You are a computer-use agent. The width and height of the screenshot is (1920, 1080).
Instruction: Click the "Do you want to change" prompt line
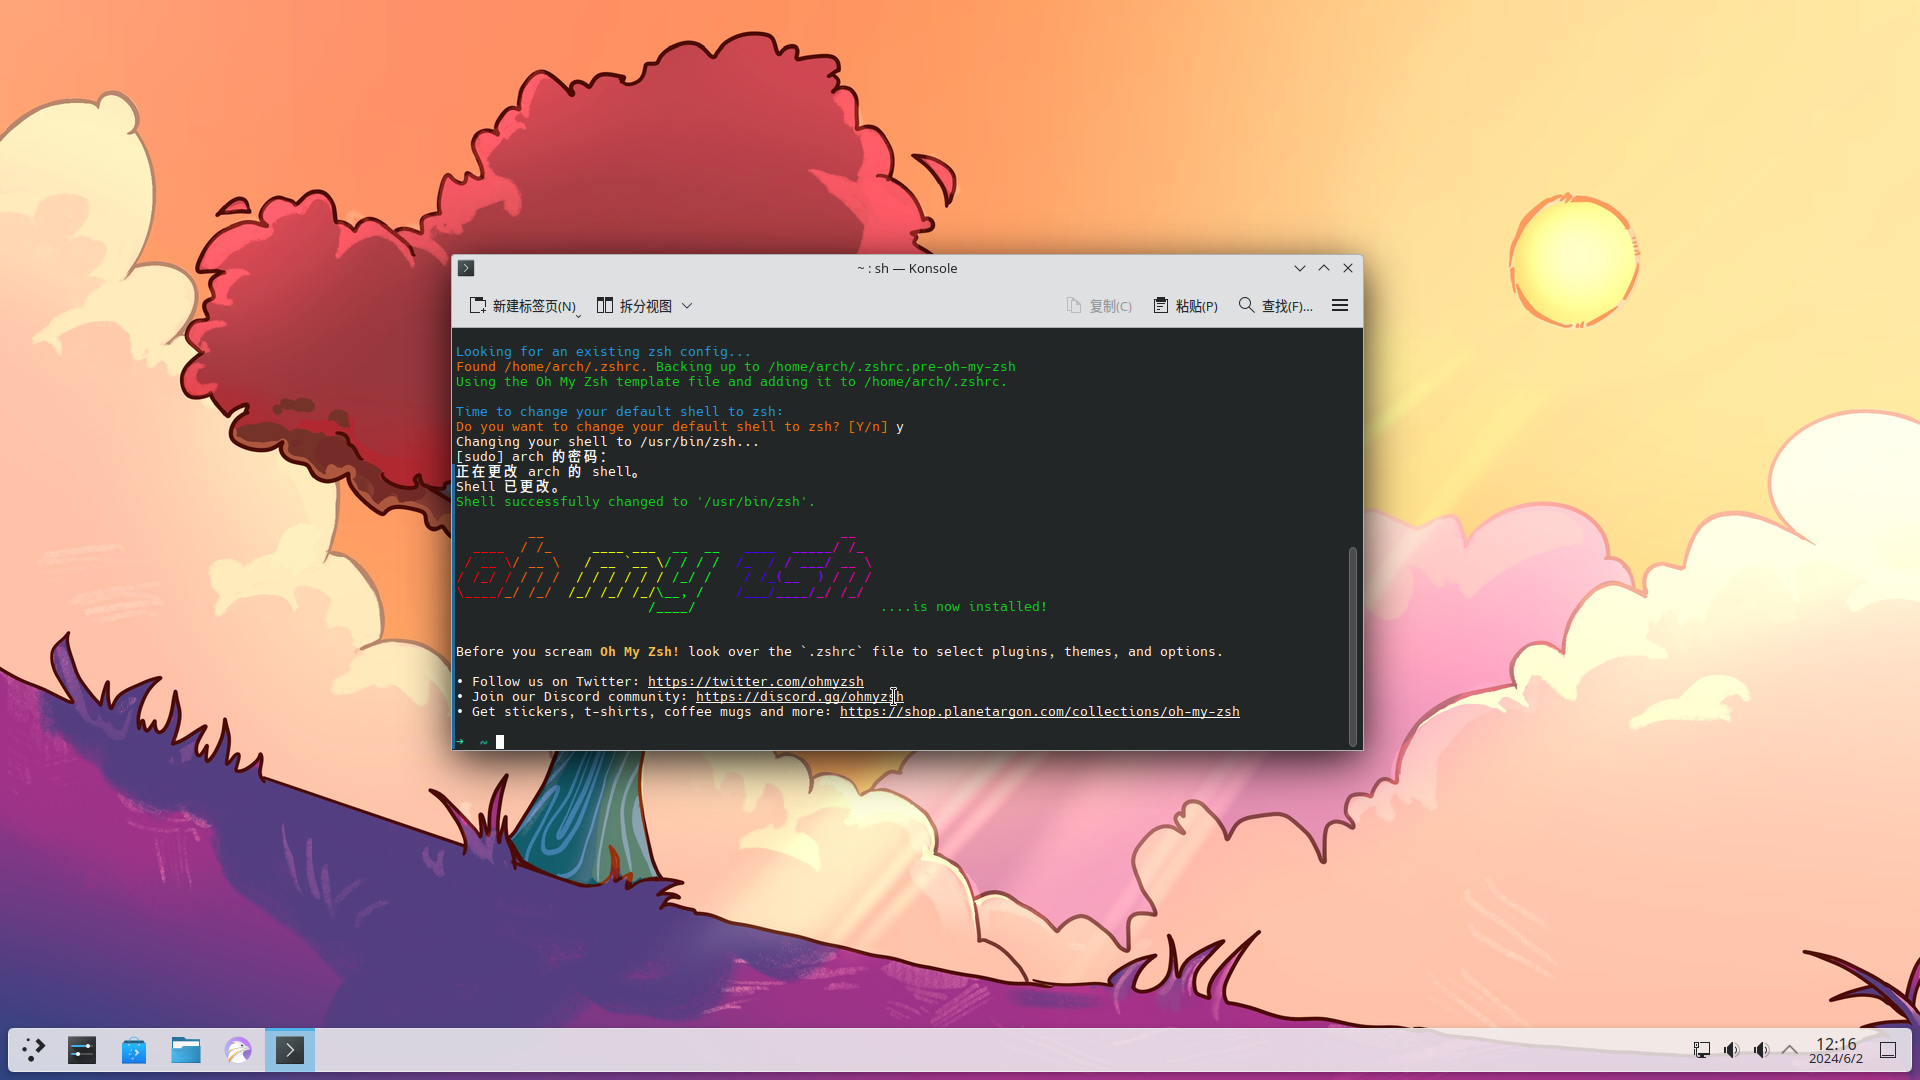(x=680, y=427)
